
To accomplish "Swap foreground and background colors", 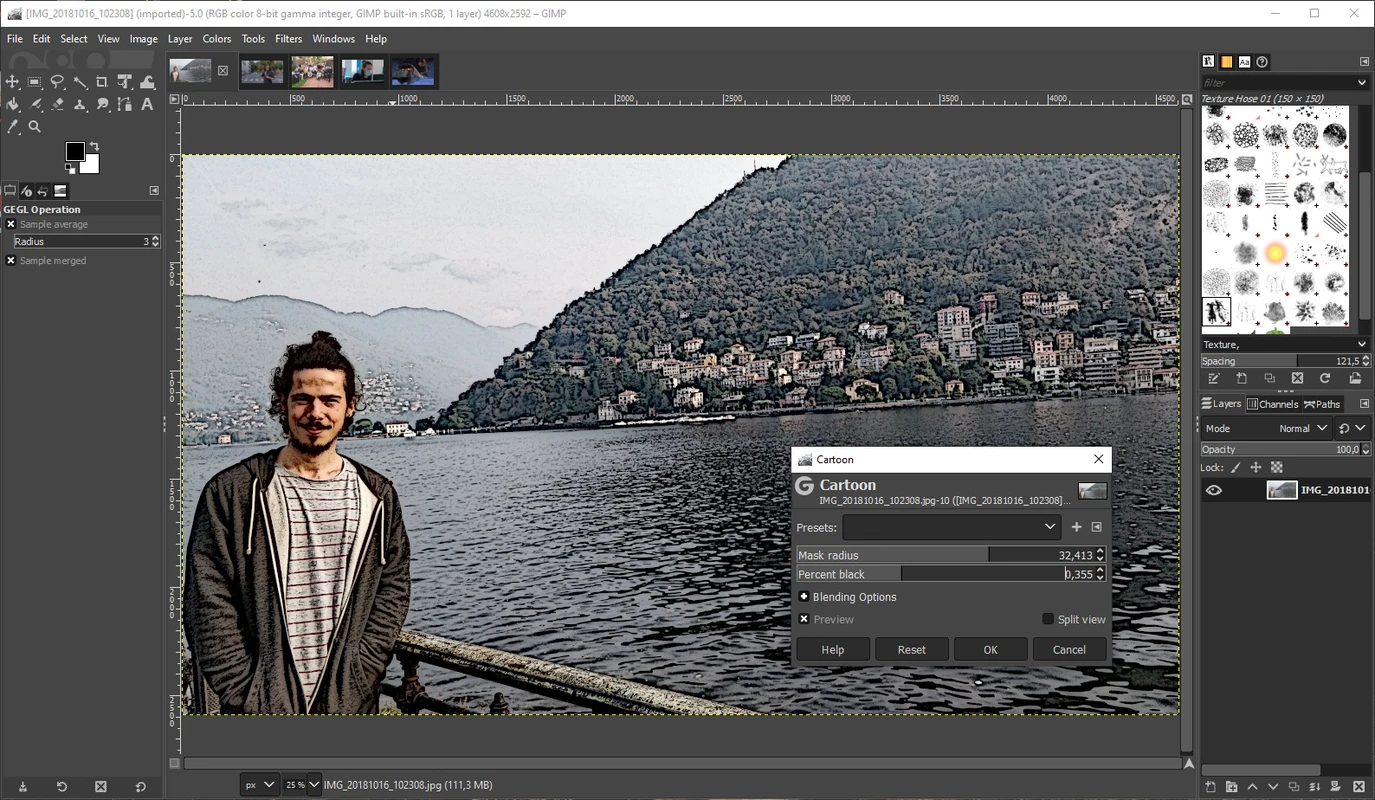I will click(x=94, y=146).
